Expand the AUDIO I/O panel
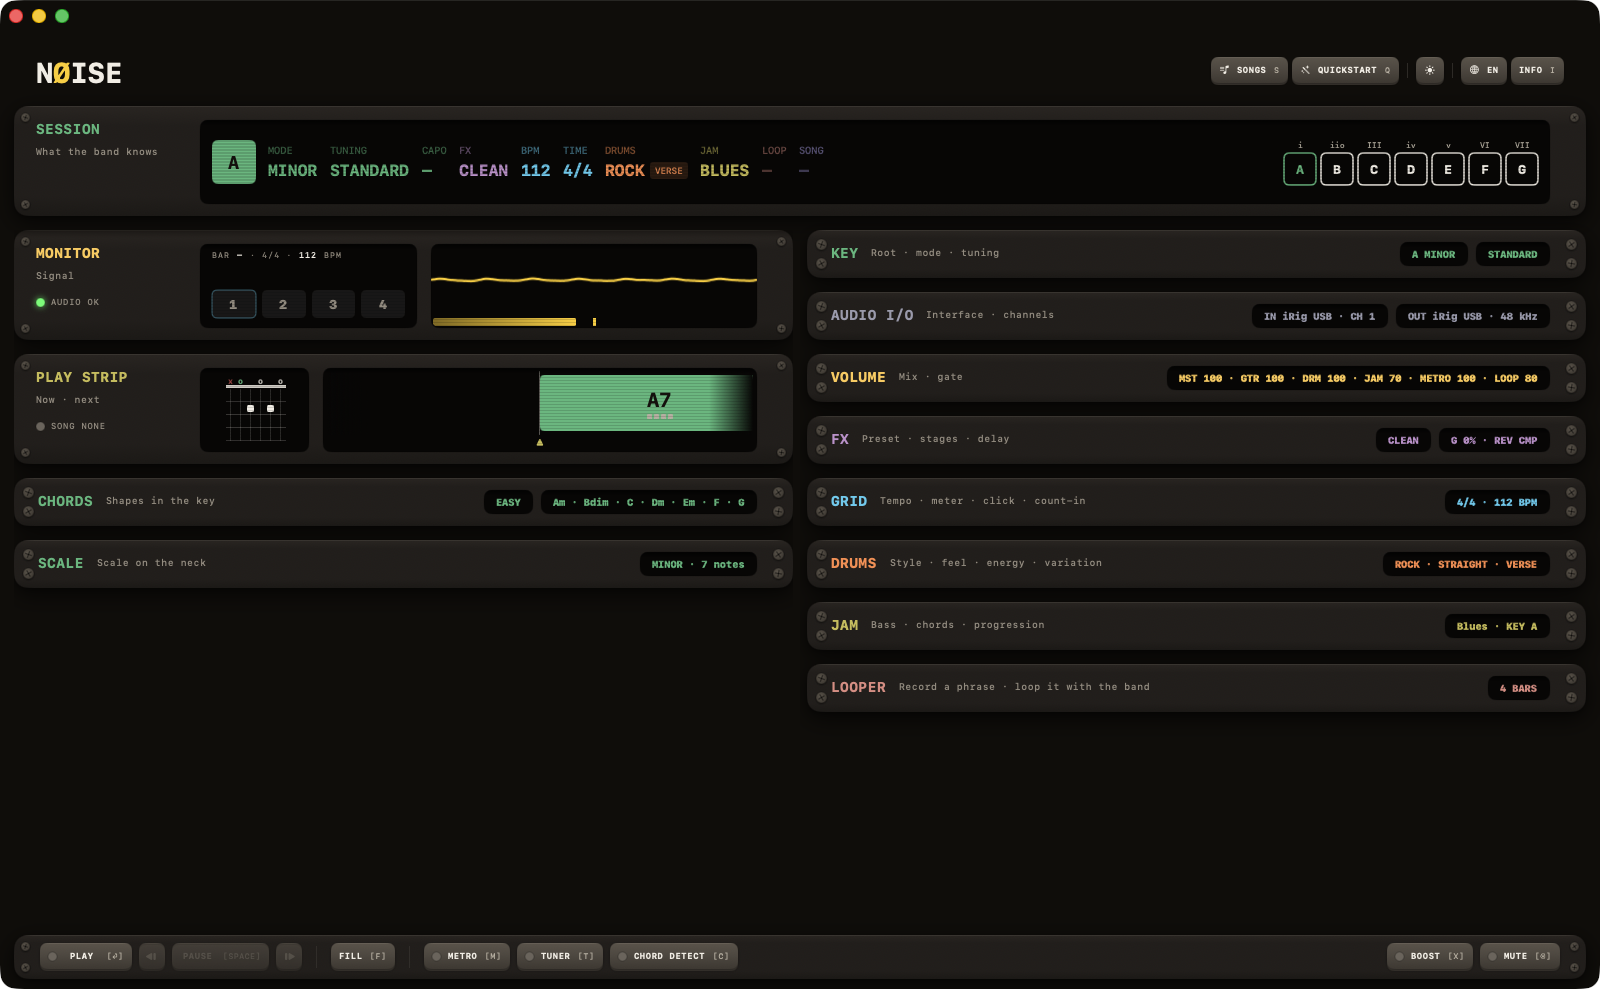Screen dimensions: 1600x989 pos(1196,316)
